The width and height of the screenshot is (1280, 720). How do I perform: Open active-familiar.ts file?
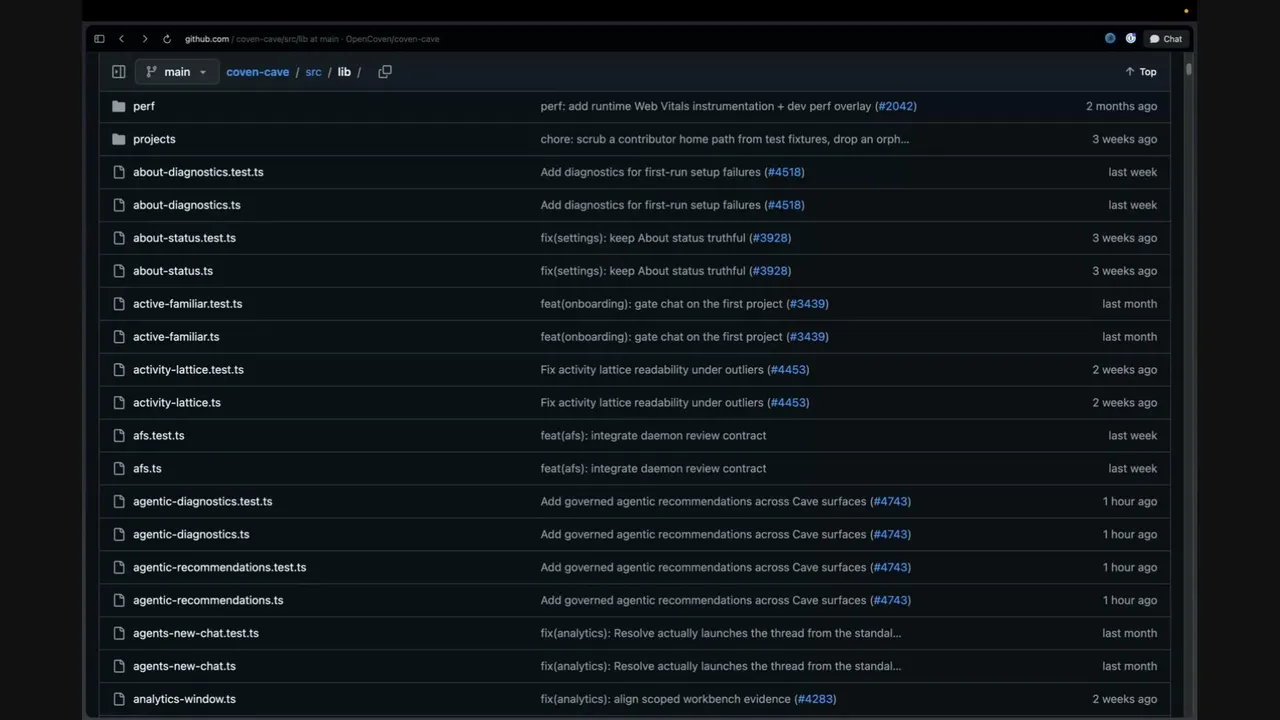point(176,337)
